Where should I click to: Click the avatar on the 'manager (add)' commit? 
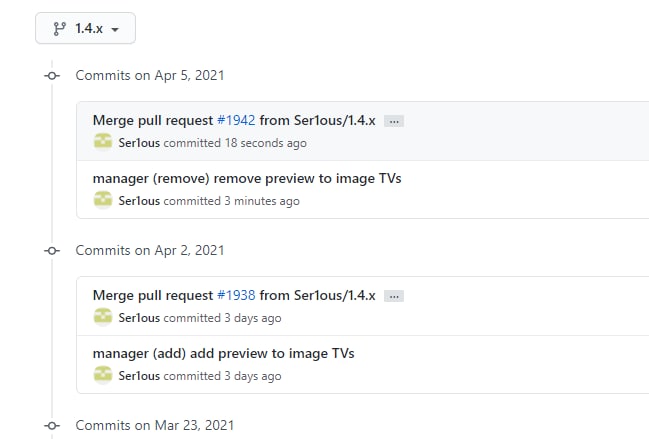[103, 375]
